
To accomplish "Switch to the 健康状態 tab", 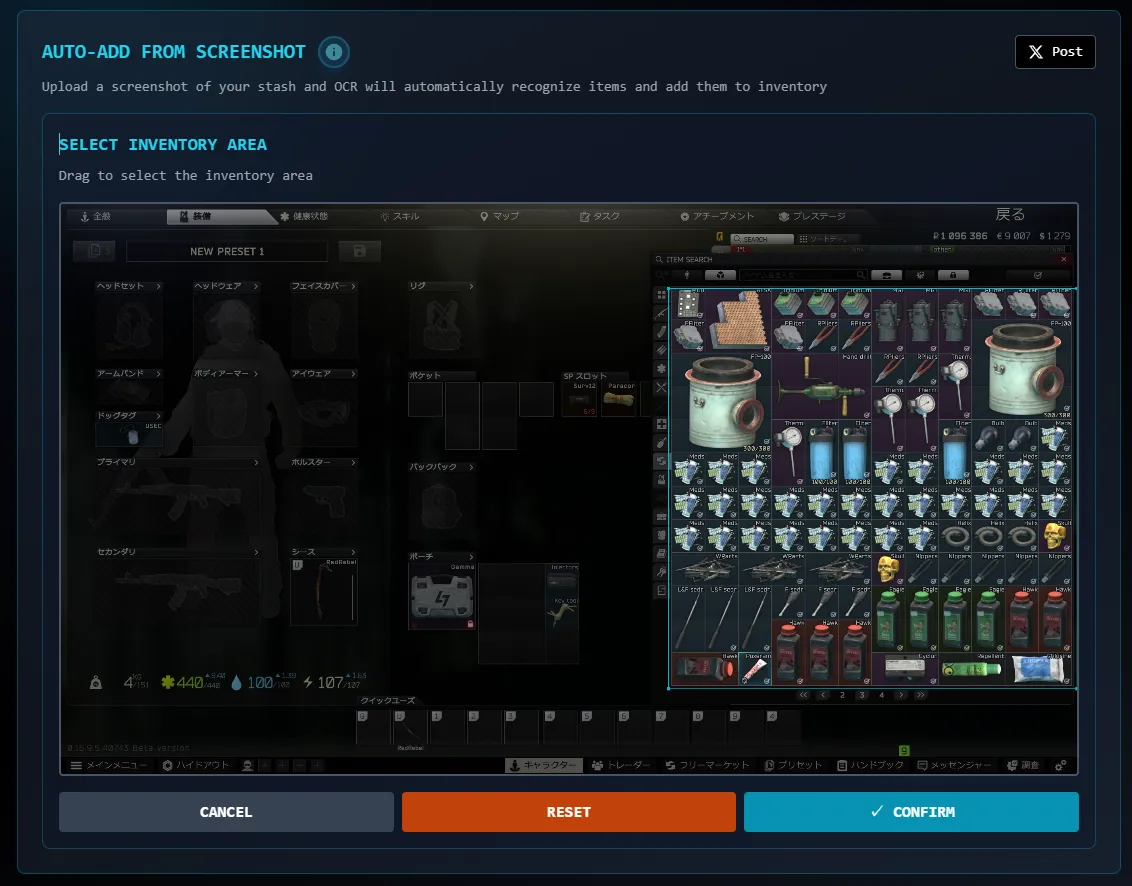I will 304,216.
